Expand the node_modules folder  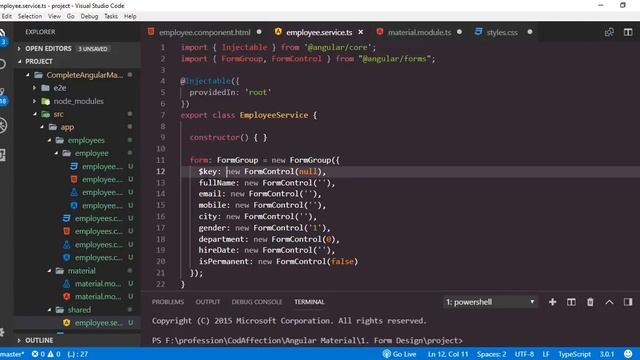pyautogui.click(x=34, y=101)
